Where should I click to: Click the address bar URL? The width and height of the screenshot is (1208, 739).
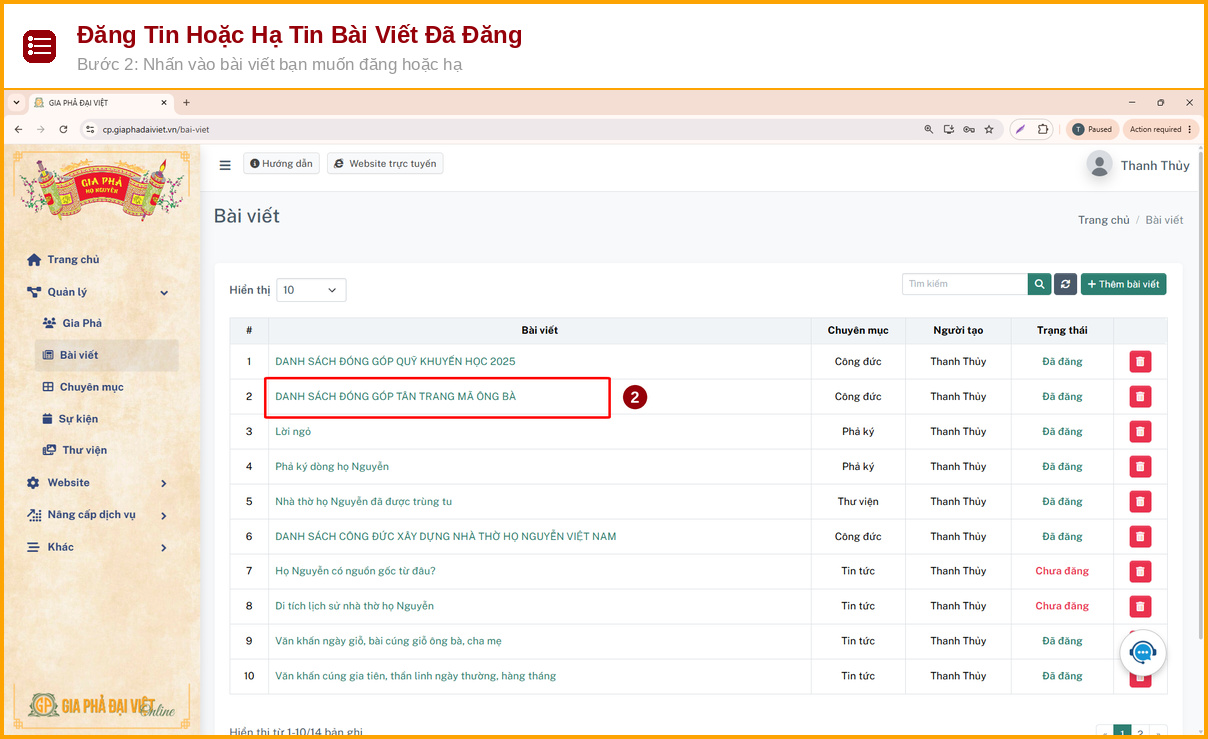pyautogui.click(x=156, y=129)
